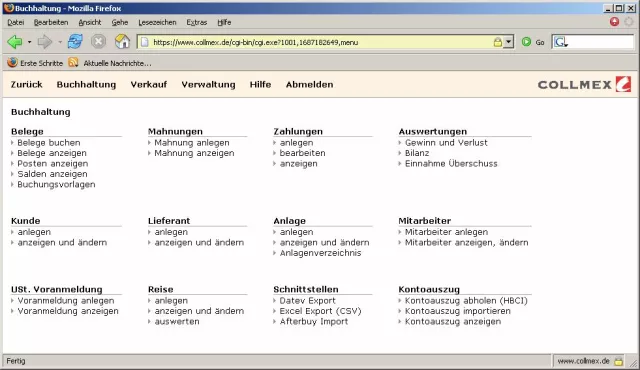
Task: Reload the page with the refresh icon
Action: coord(75,42)
